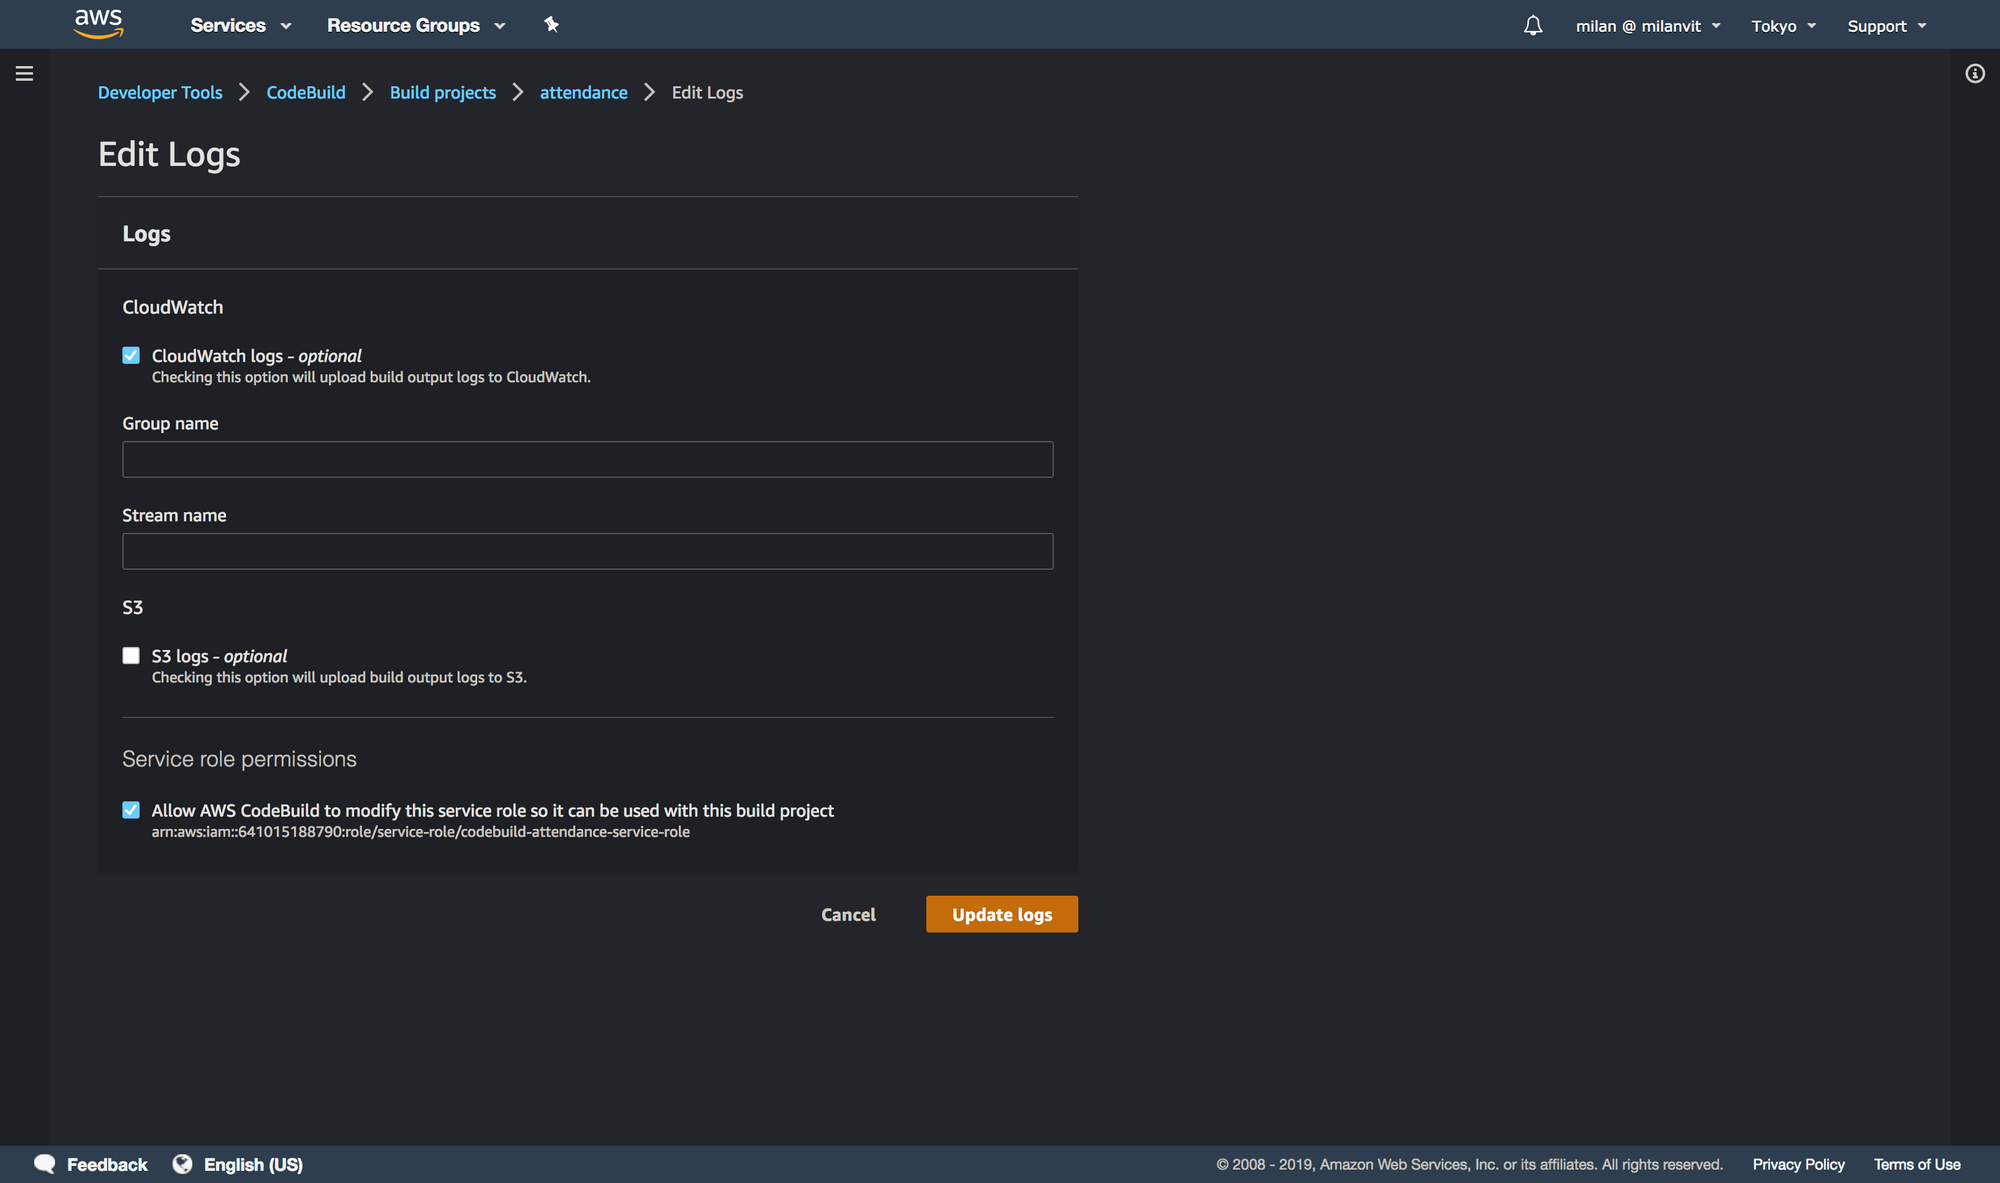Viewport: 2000px width, 1183px height.
Task: Navigate to CodeBuild breadcrumb link
Action: (x=306, y=92)
